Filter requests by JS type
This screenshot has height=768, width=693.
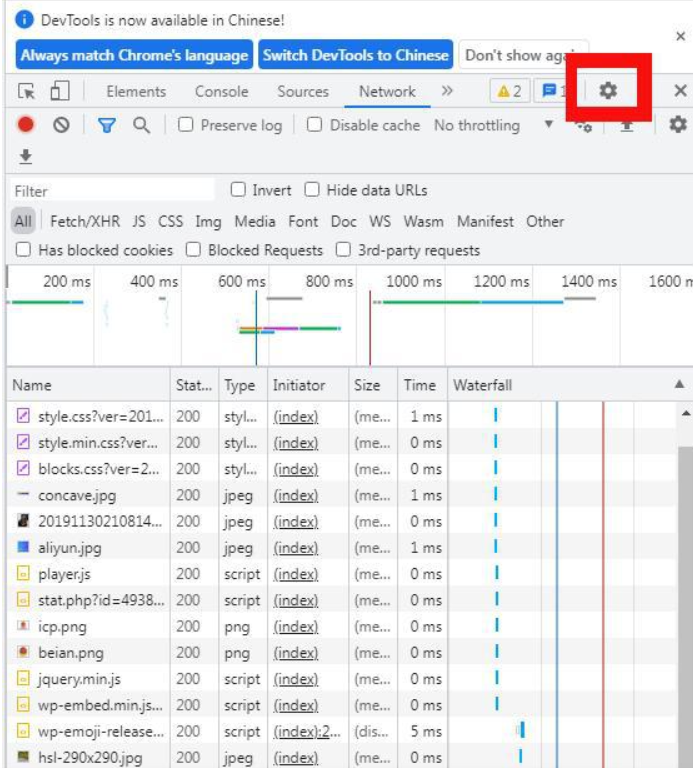point(139,221)
